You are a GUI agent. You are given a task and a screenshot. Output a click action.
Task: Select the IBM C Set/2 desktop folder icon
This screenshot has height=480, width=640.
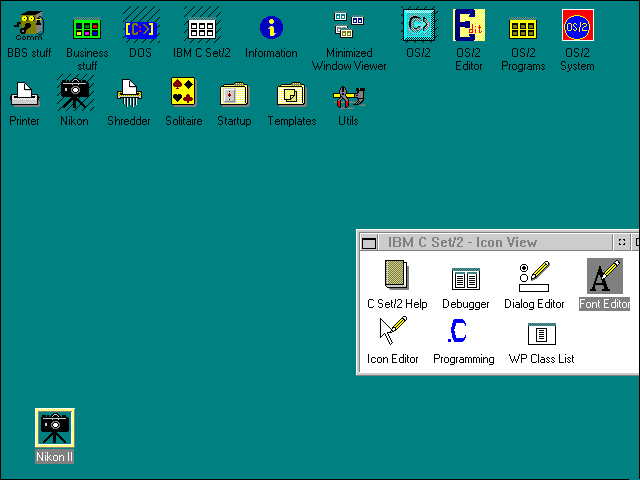[x=202, y=29]
